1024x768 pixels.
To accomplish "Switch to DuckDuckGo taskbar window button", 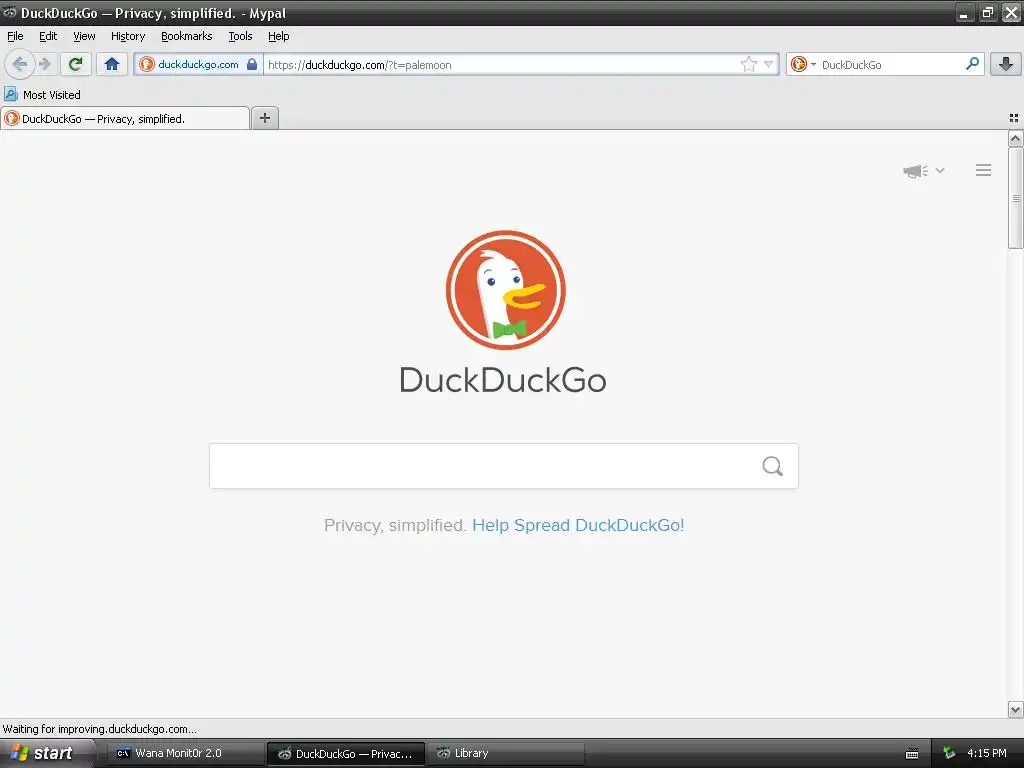I will click(346, 753).
